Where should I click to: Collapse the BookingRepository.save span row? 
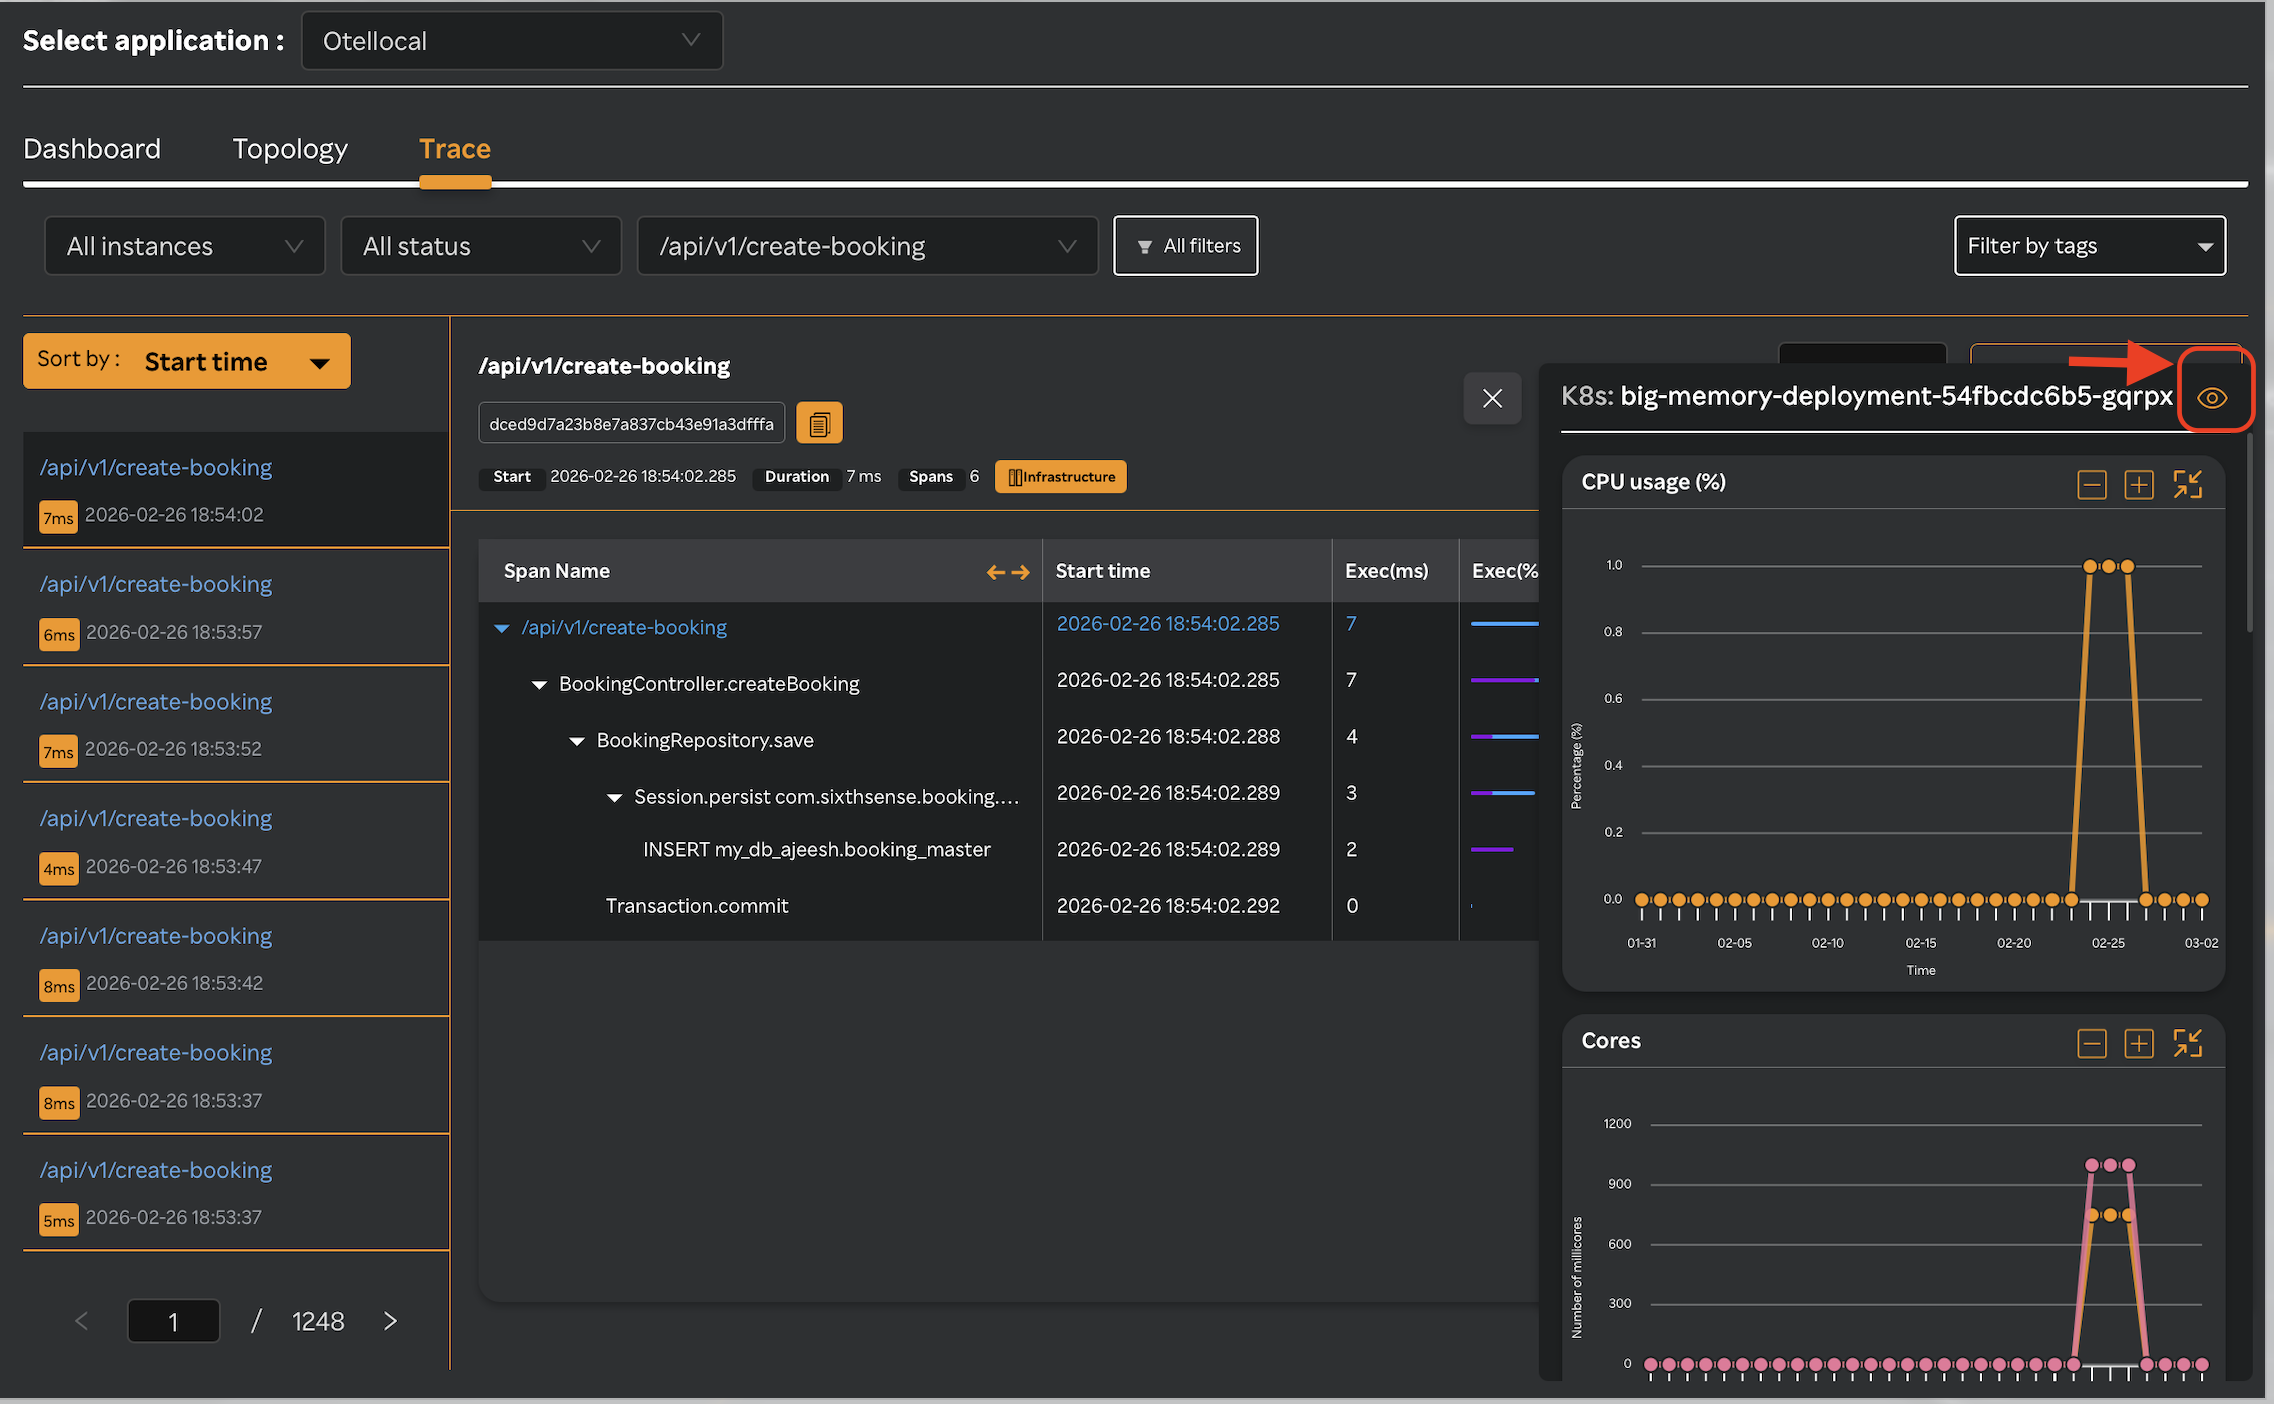577,741
